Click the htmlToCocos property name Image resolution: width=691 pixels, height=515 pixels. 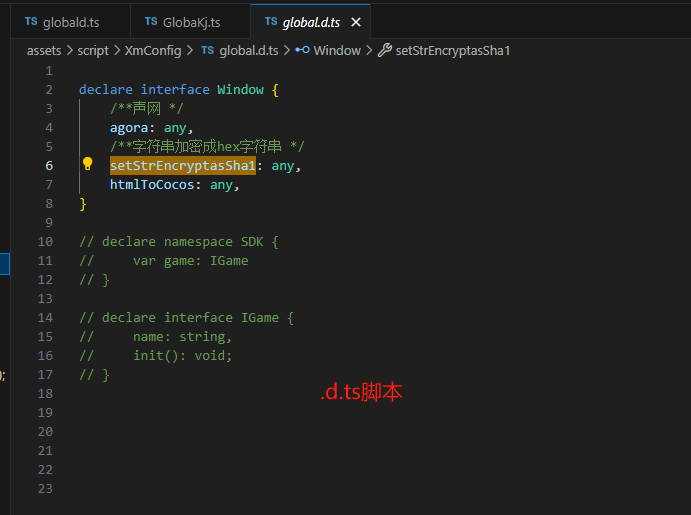(x=152, y=185)
